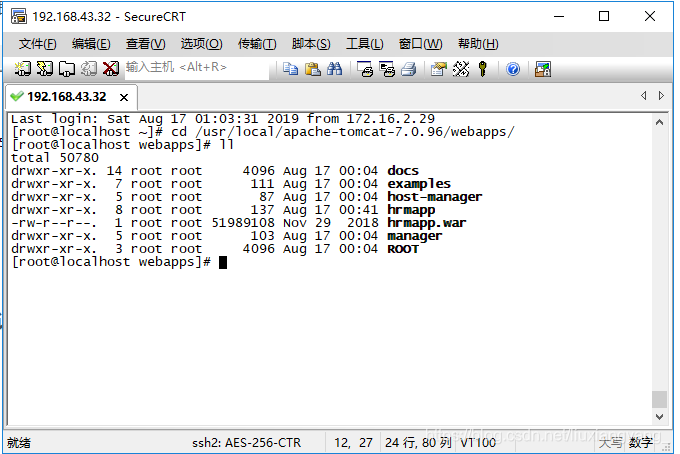Click the greyed-out Reconnect icon
This screenshot has height=454, width=680.
point(89,69)
